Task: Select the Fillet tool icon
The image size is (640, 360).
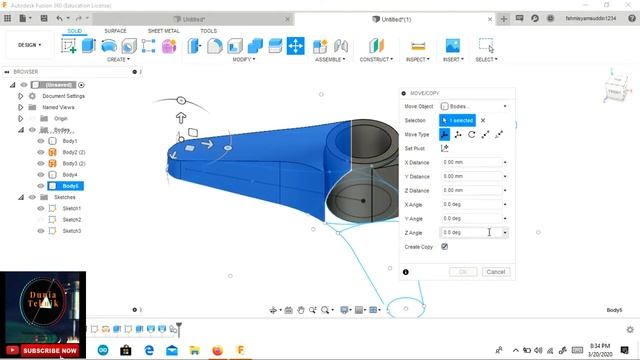Action: coord(215,46)
